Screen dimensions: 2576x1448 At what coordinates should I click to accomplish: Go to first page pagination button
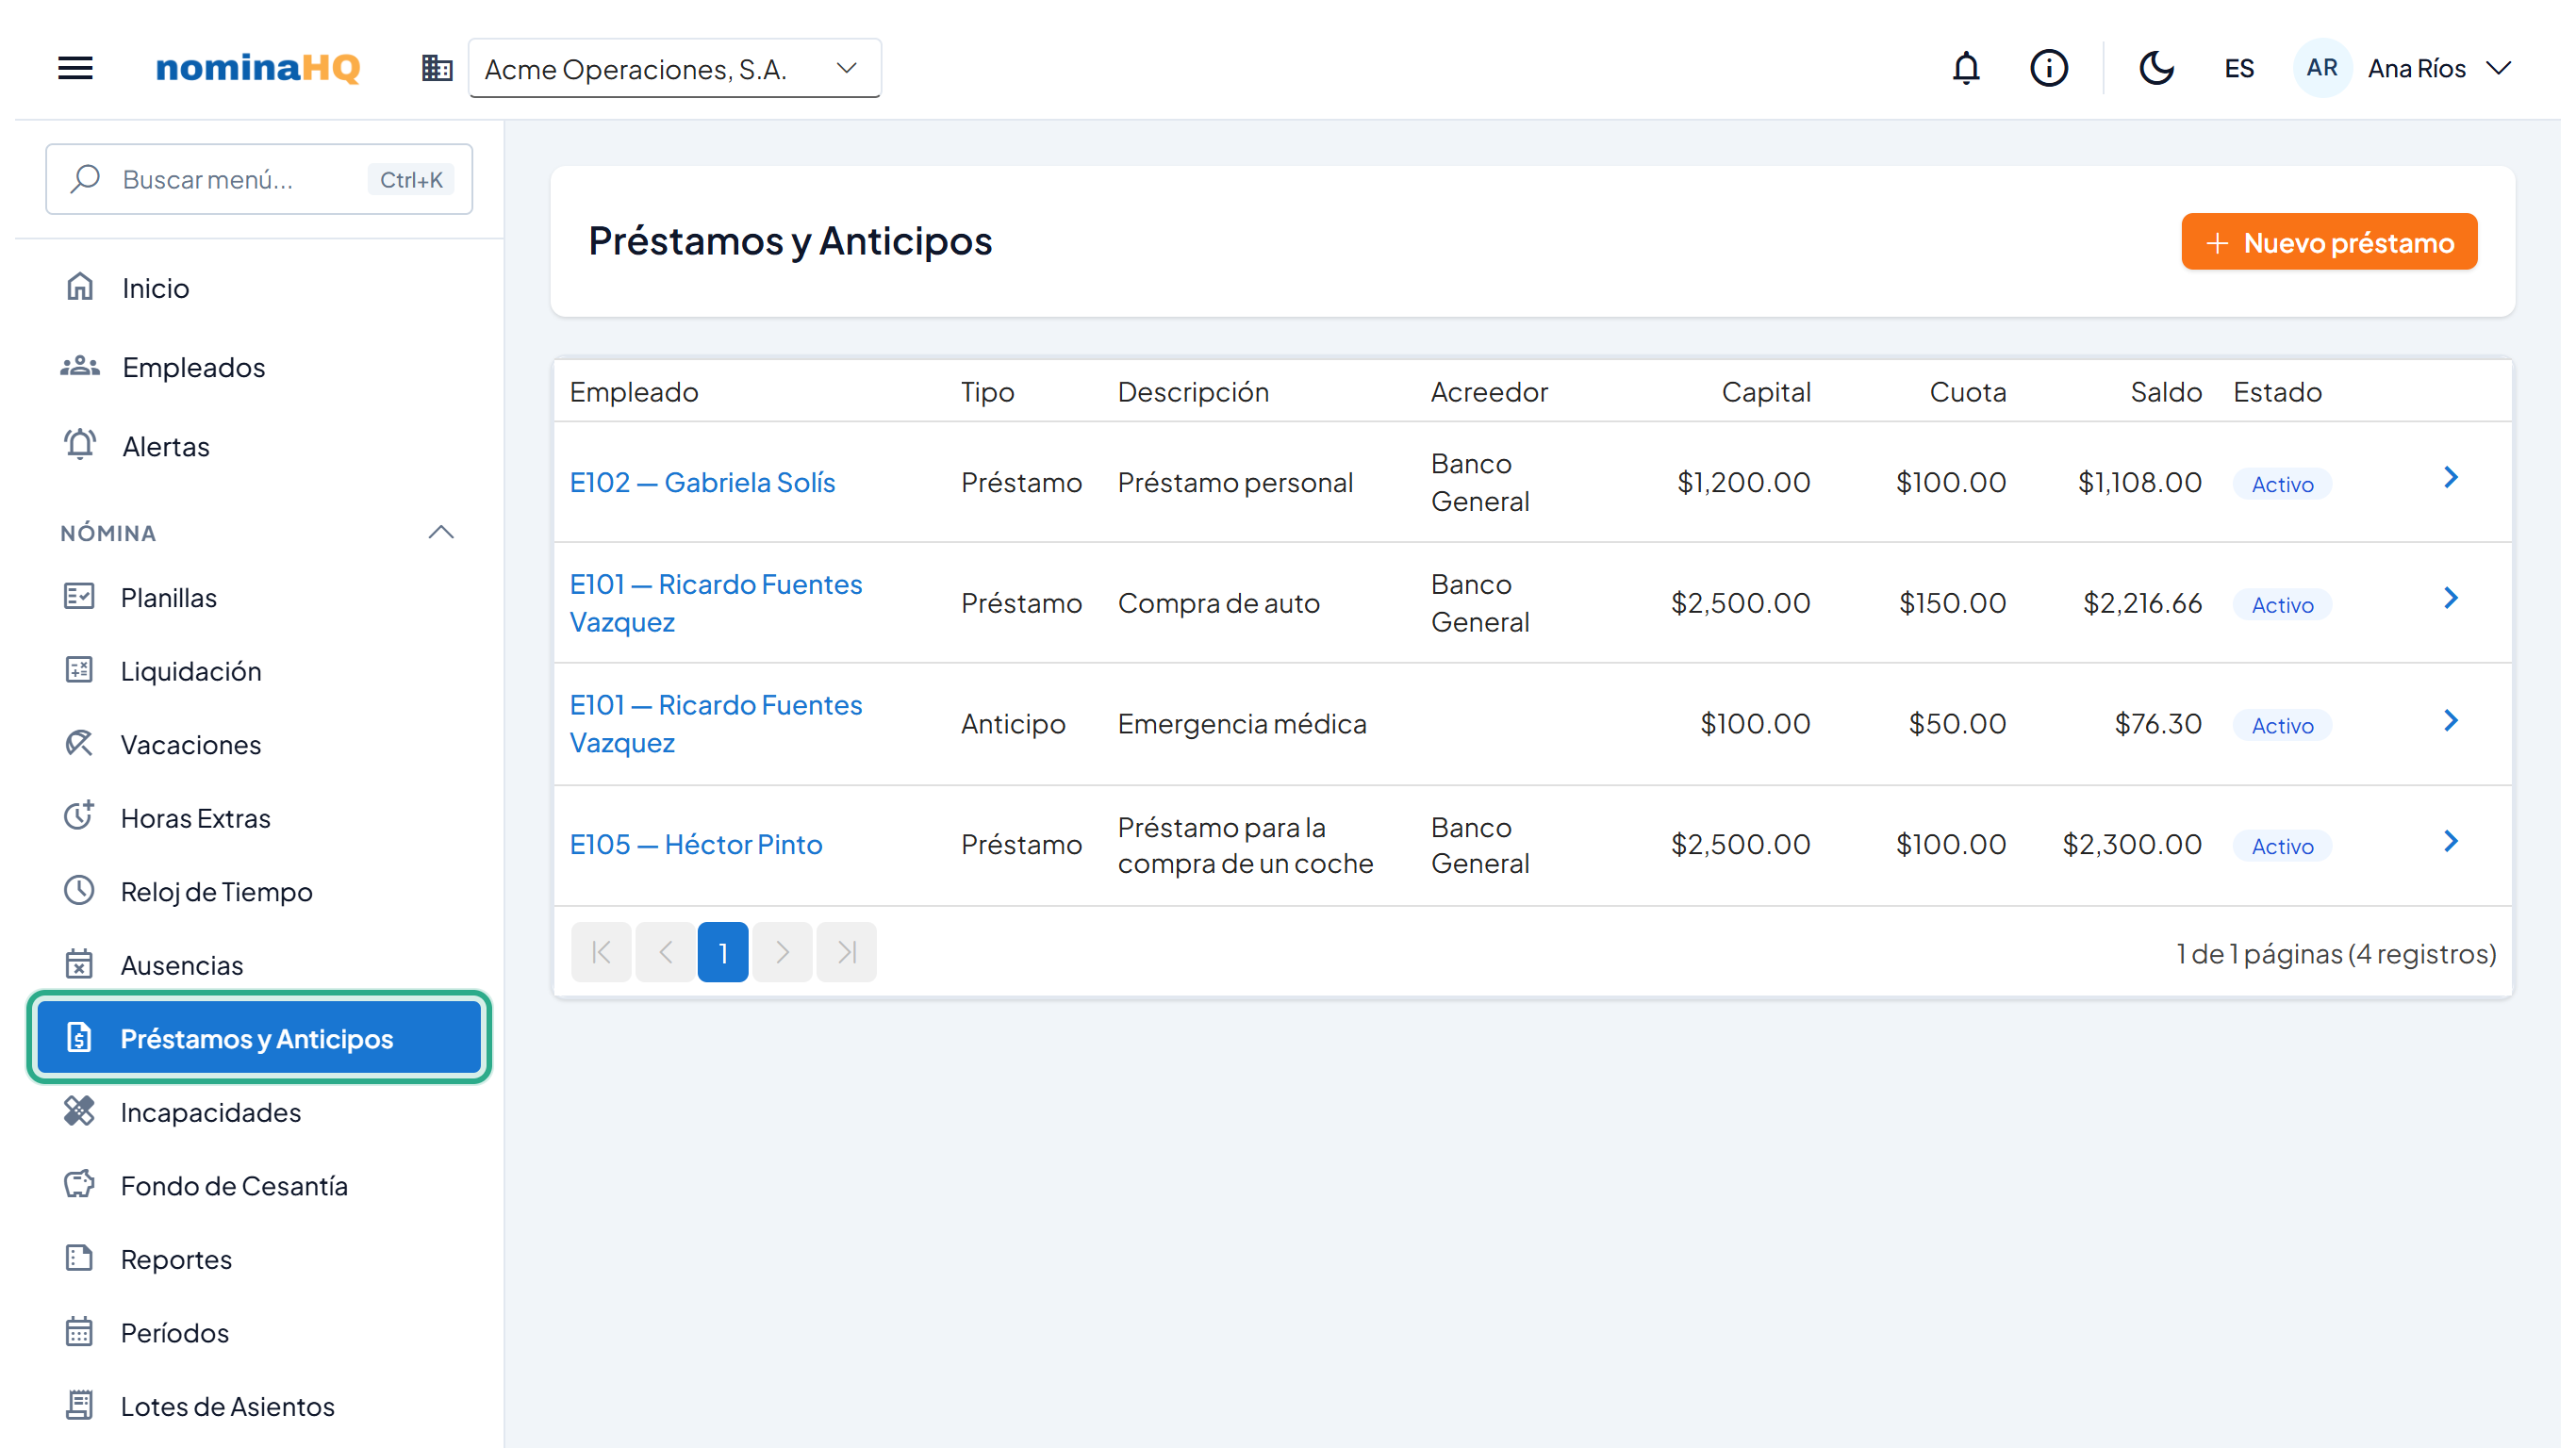[x=601, y=953]
